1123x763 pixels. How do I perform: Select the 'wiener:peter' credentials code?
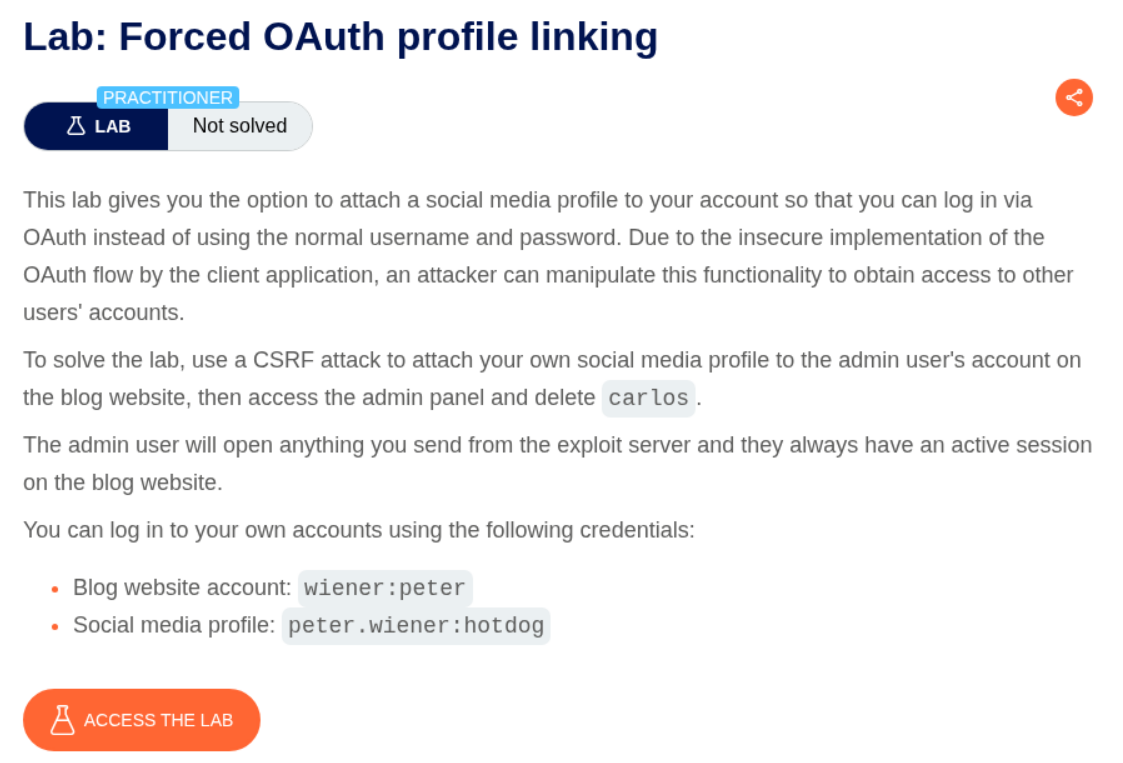385,588
